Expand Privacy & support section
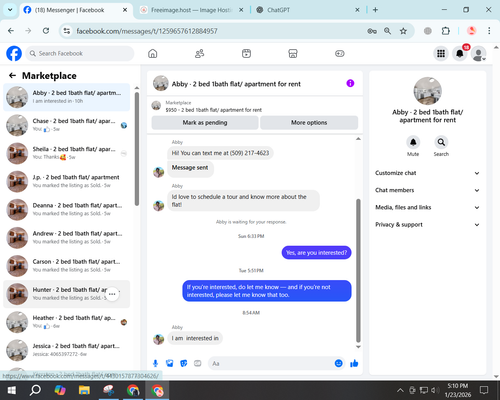The image size is (500, 400). point(428,225)
